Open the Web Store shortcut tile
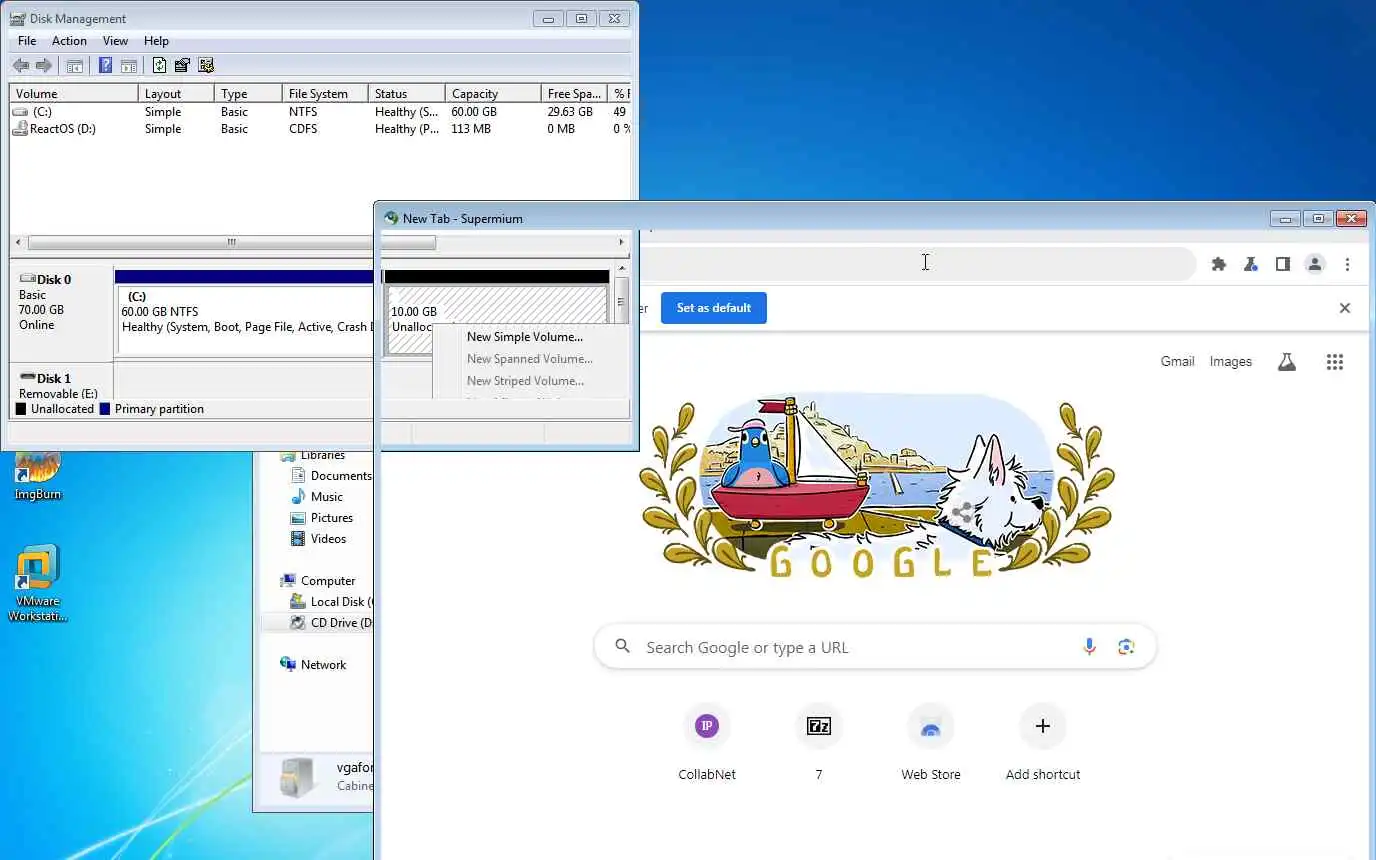This screenshot has width=1376, height=860. point(931,742)
